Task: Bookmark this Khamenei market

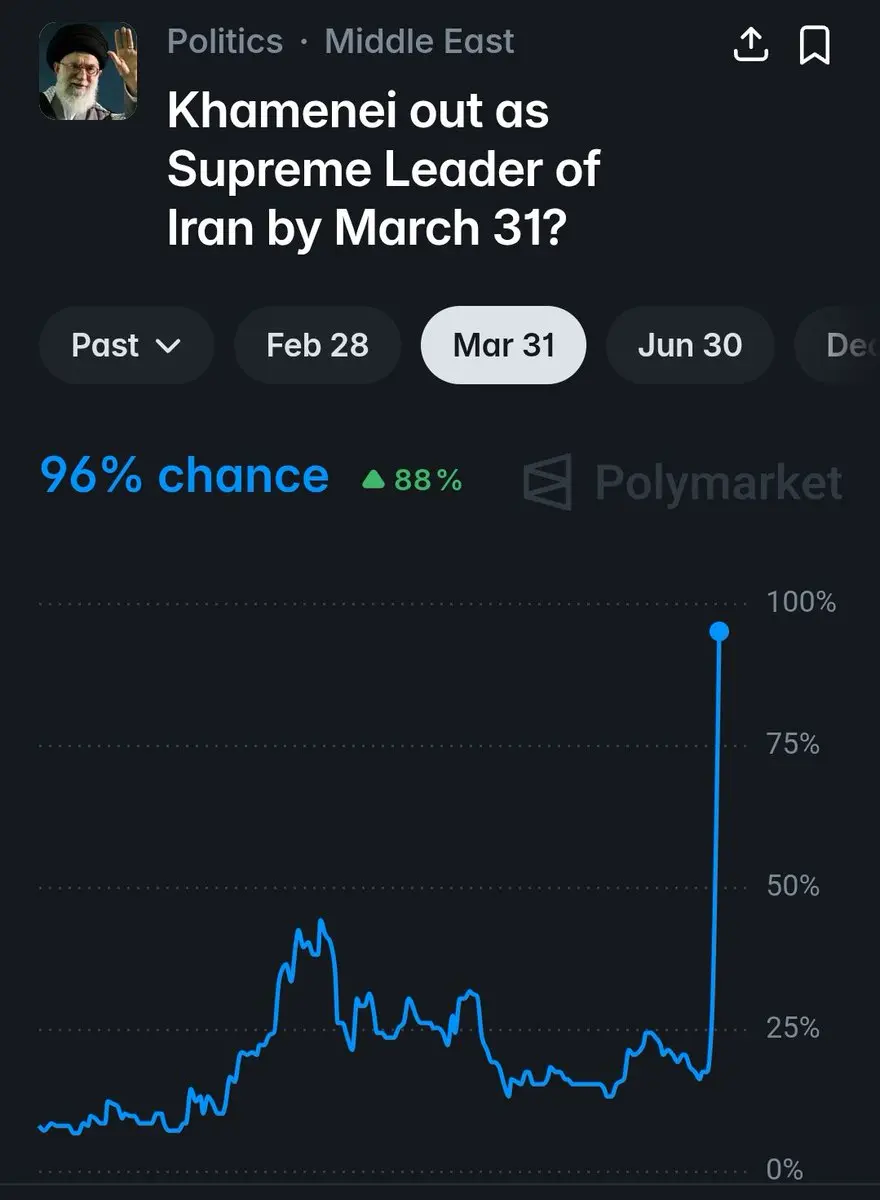Action: pyautogui.click(x=815, y=44)
